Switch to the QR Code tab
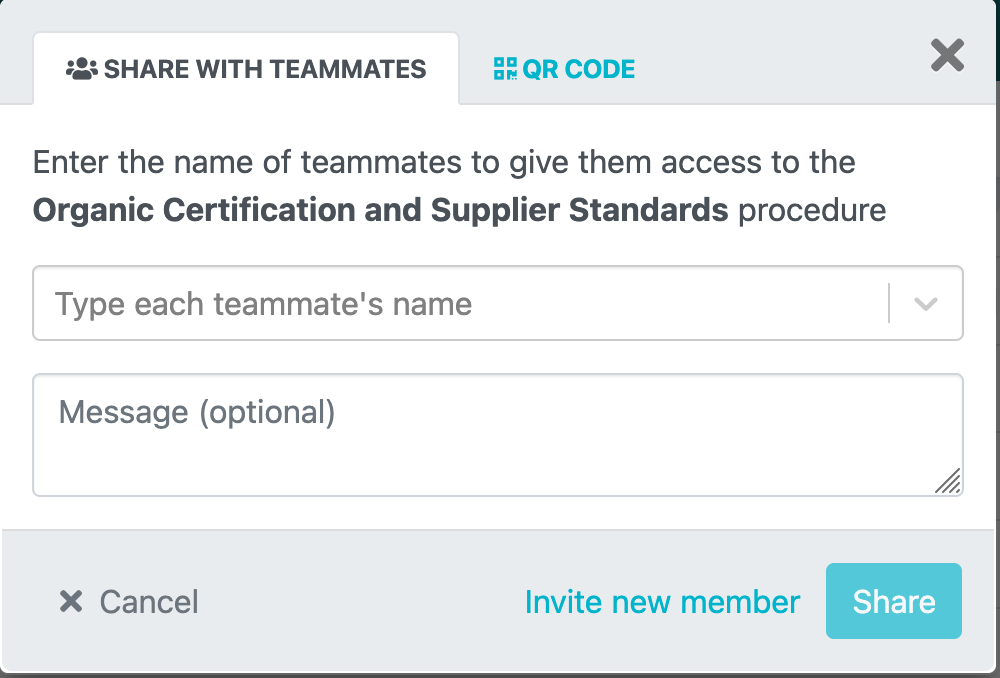This screenshot has width=1000, height=678. point(564,69)
